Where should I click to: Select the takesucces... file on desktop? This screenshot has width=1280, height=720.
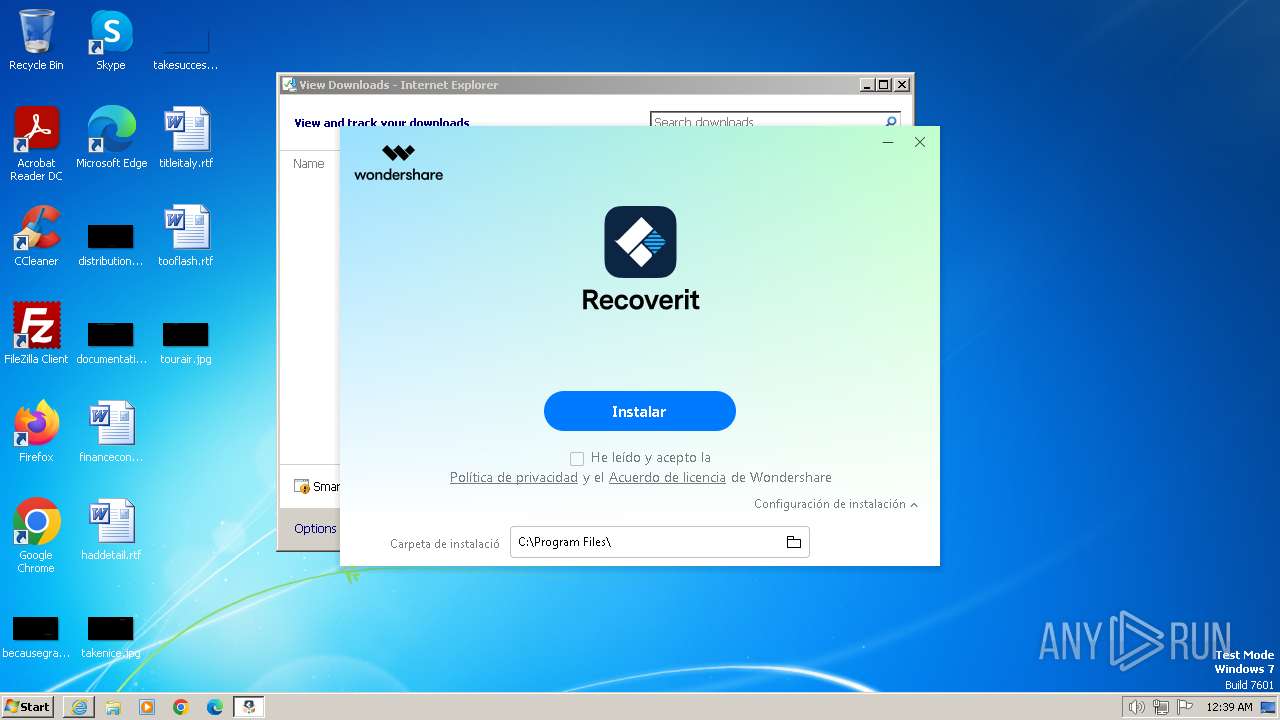186,50
